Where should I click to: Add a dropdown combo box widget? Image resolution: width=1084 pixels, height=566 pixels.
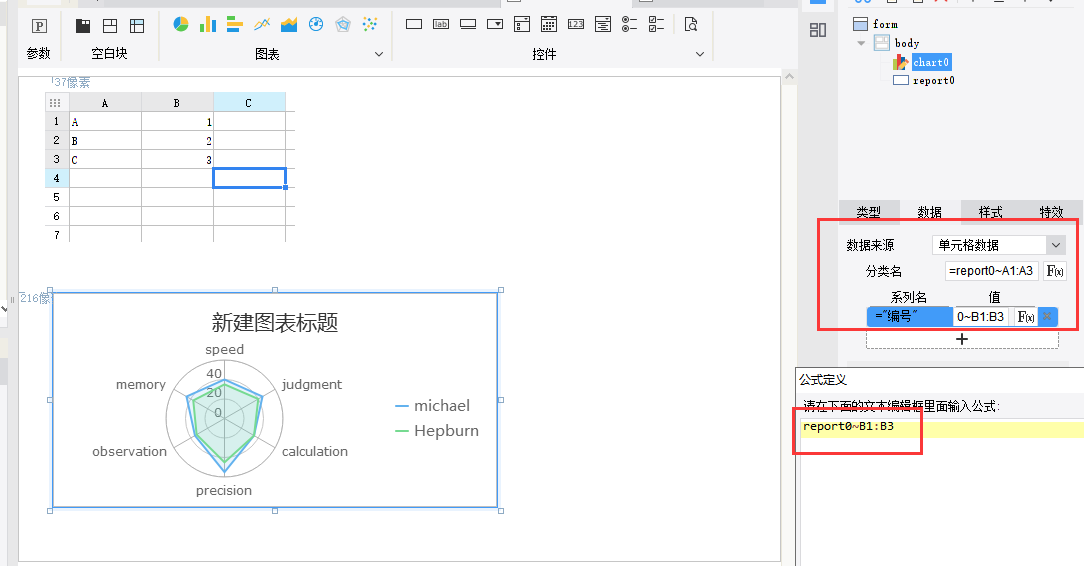pyautogui.click(x=495, y=24)
